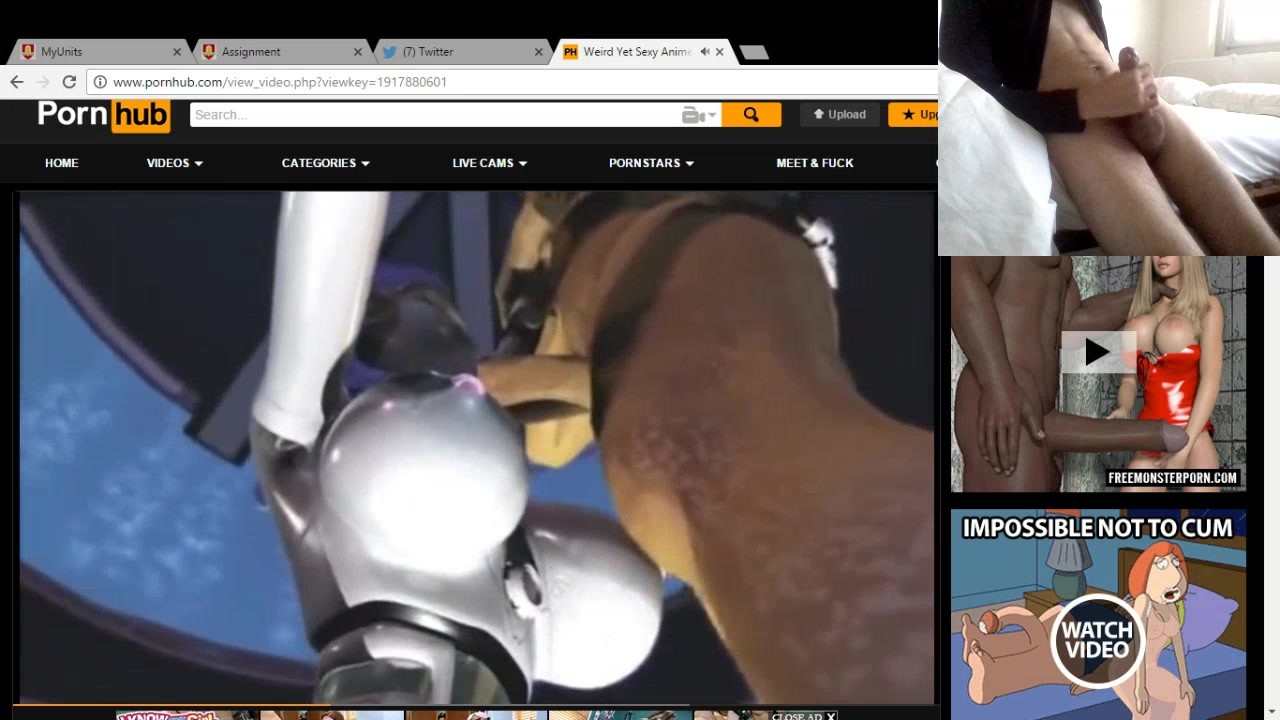Mute audio via the active tab speaker icon
Image resolution: width=1280 pixels, height=720 pixels.
(705, 52)
